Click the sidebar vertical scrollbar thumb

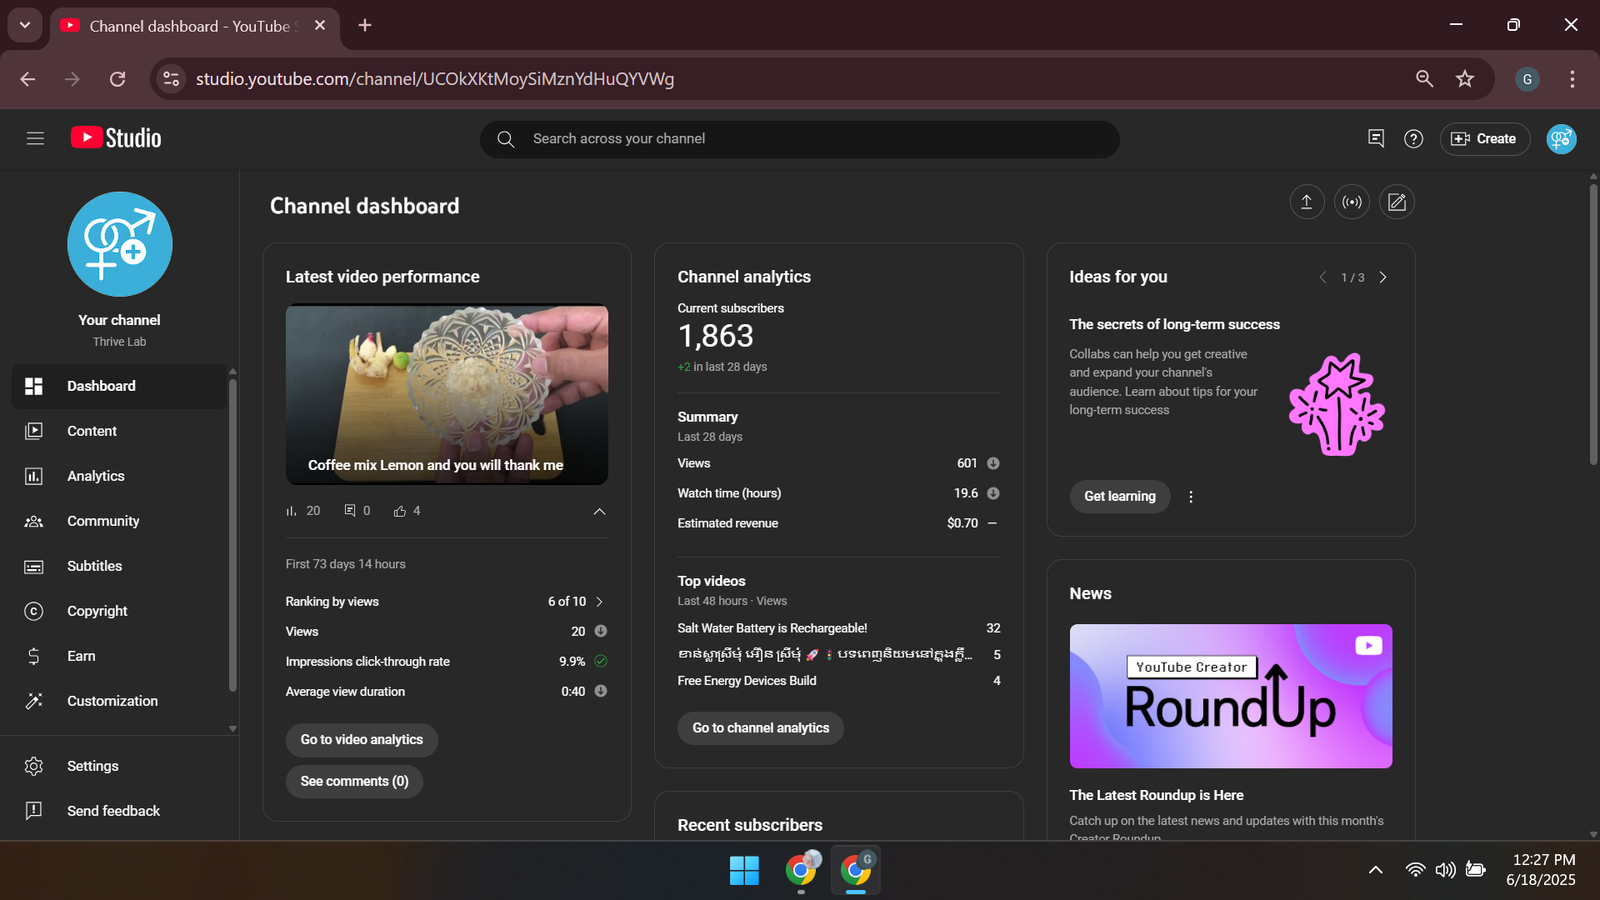coord(233,535)
